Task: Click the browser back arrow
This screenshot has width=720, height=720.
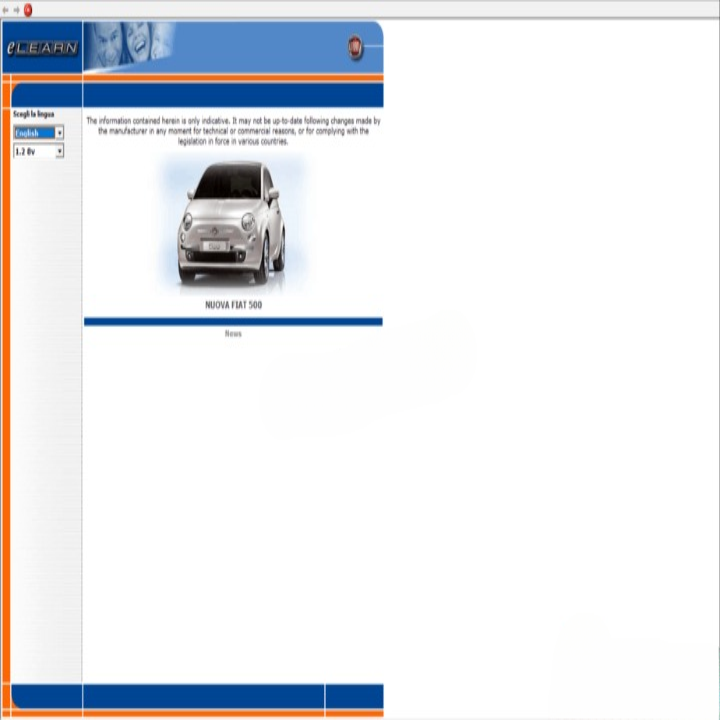Action: point(6,10)
